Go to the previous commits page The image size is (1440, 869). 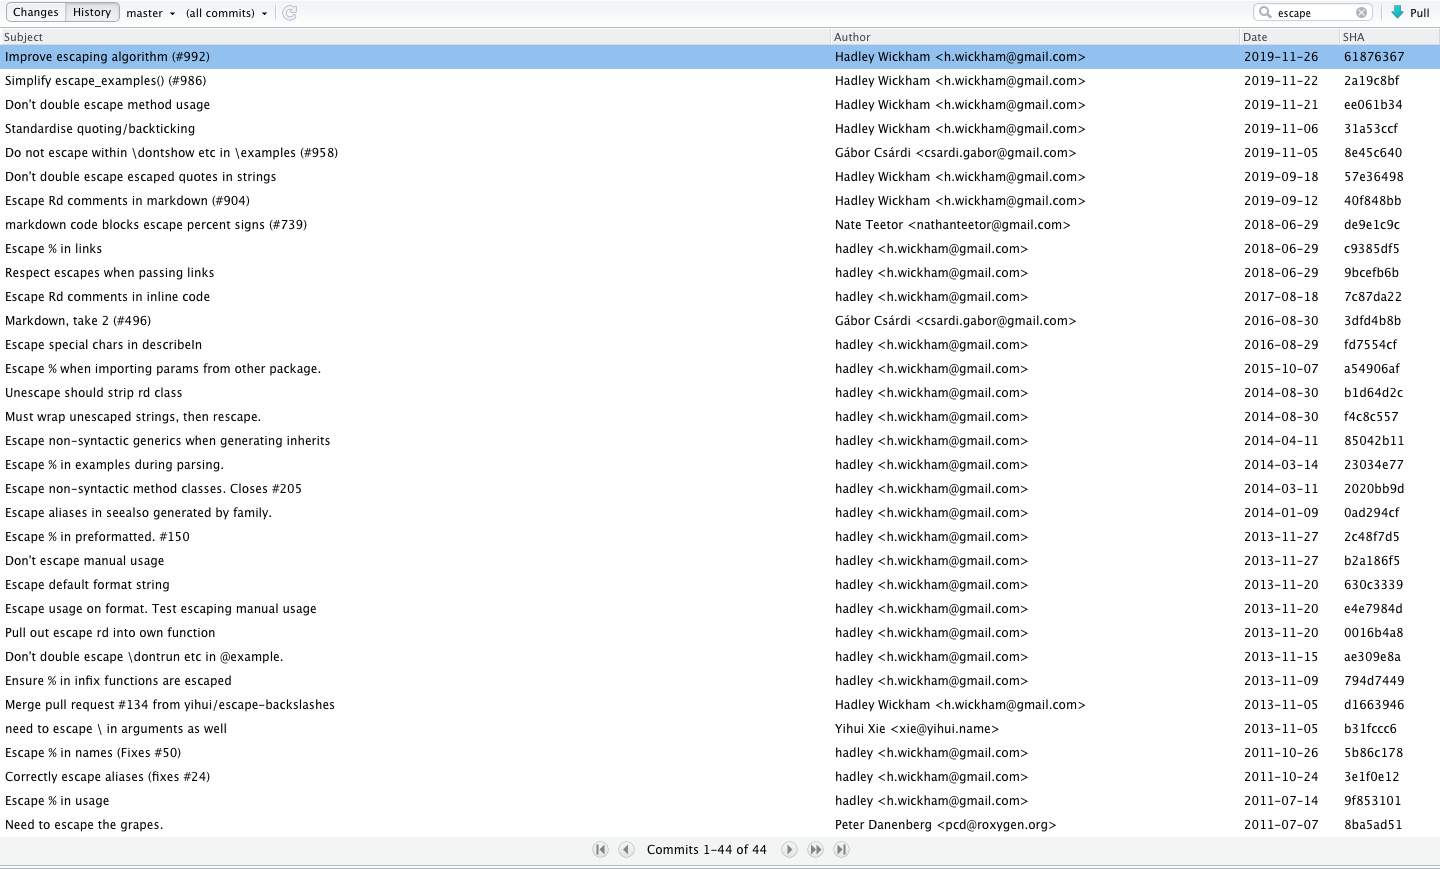[627, 849]
